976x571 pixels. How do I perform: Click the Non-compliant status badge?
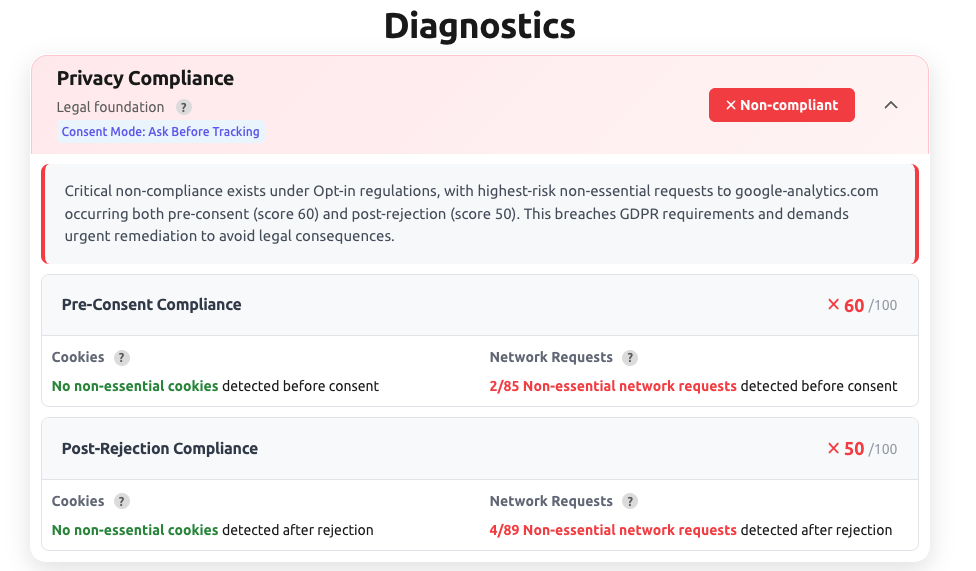coord(781,105)
